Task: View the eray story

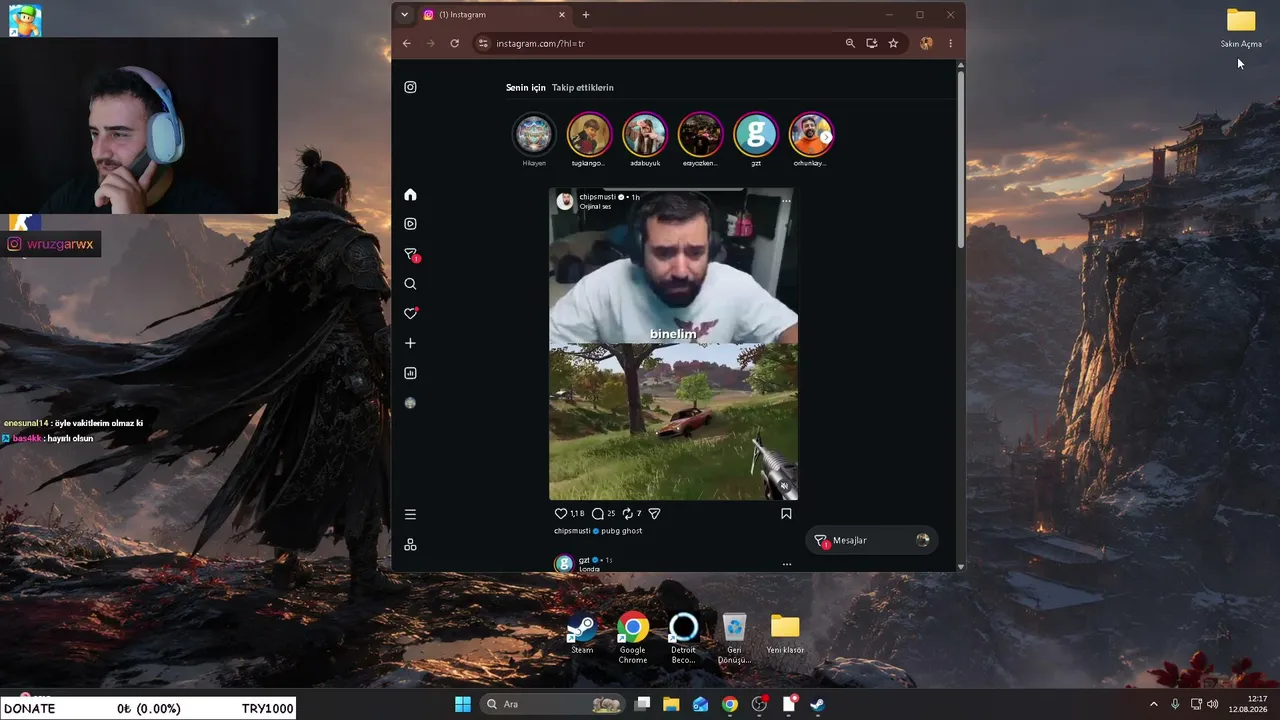Action: (700, 135)
